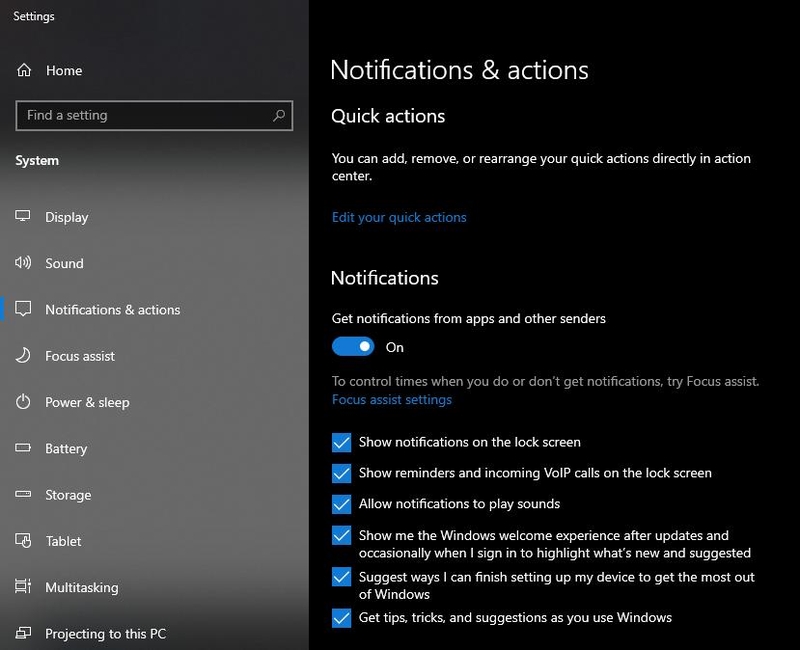Click the System category heading
The image size is (800, 650).
pyautogui.click(x=37, y=161)
